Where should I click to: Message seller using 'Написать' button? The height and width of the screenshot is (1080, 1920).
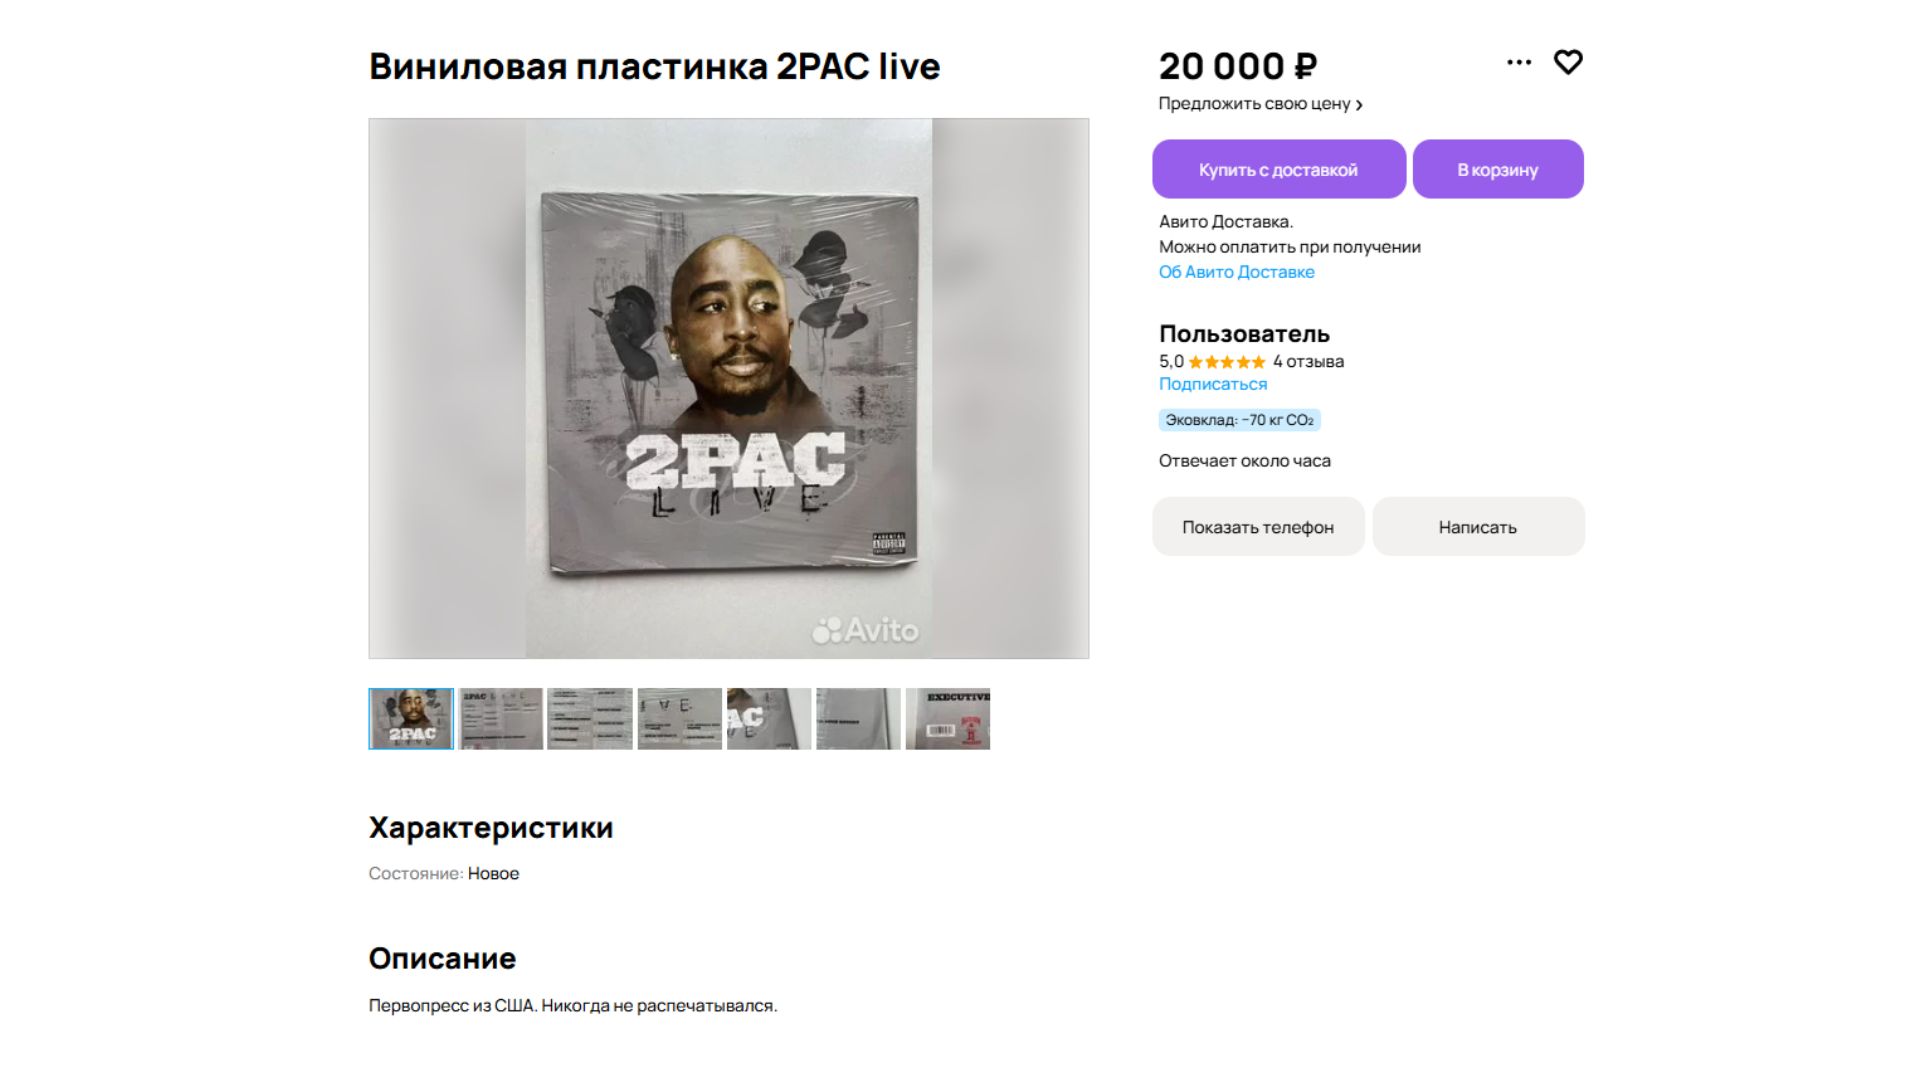coord(1478,527)
